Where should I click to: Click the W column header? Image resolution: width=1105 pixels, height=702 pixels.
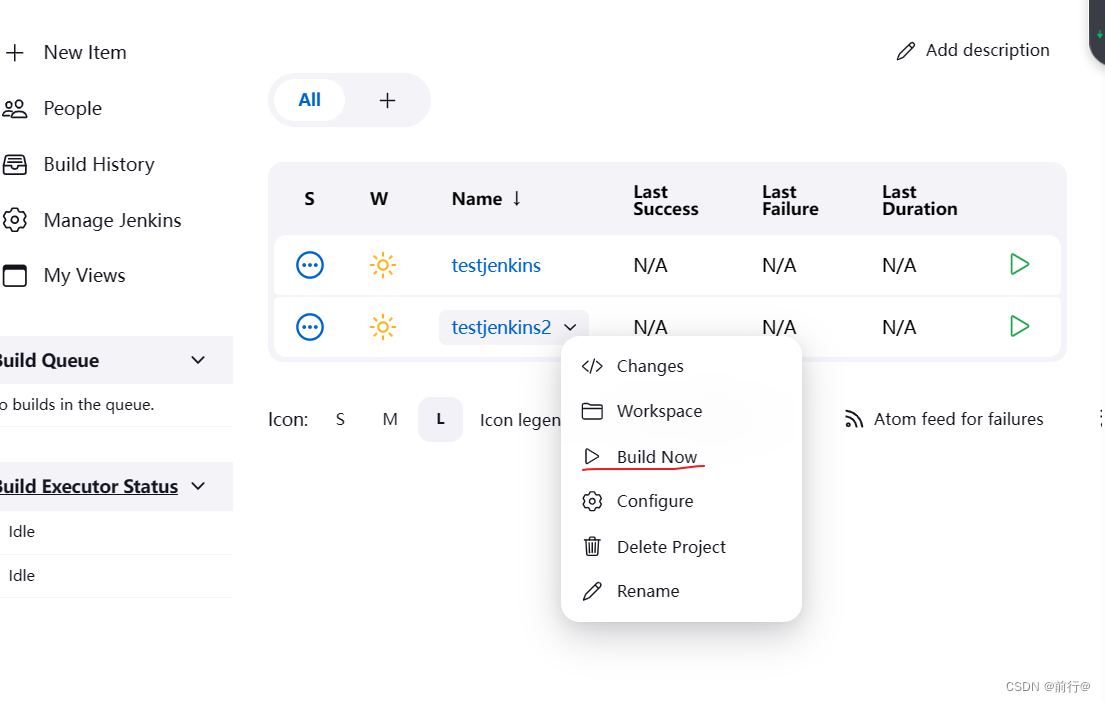tap(379, 199)
